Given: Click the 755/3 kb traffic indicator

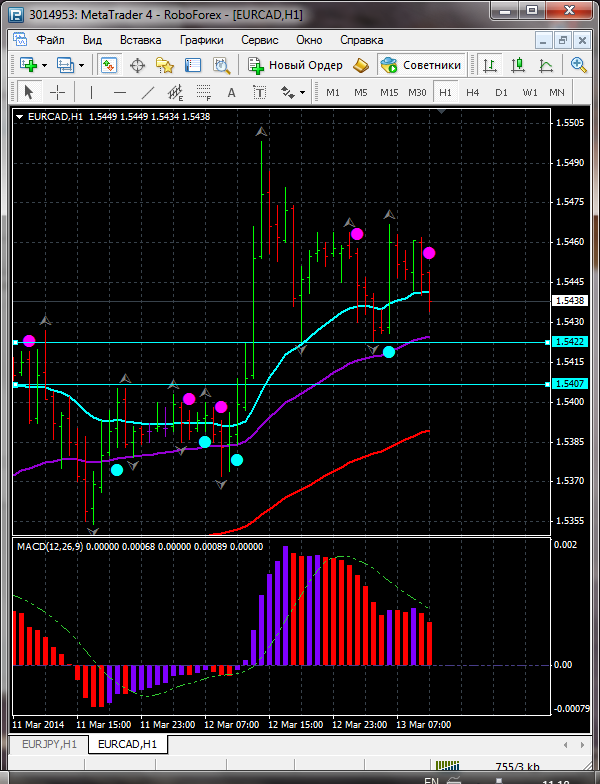Looking at the screenshot, I should tap(518, 767).
